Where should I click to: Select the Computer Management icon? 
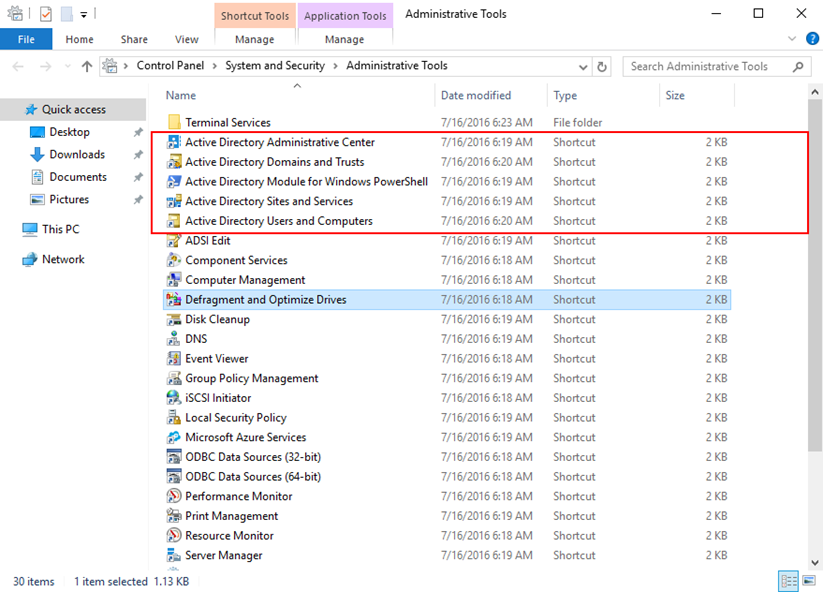174,280
